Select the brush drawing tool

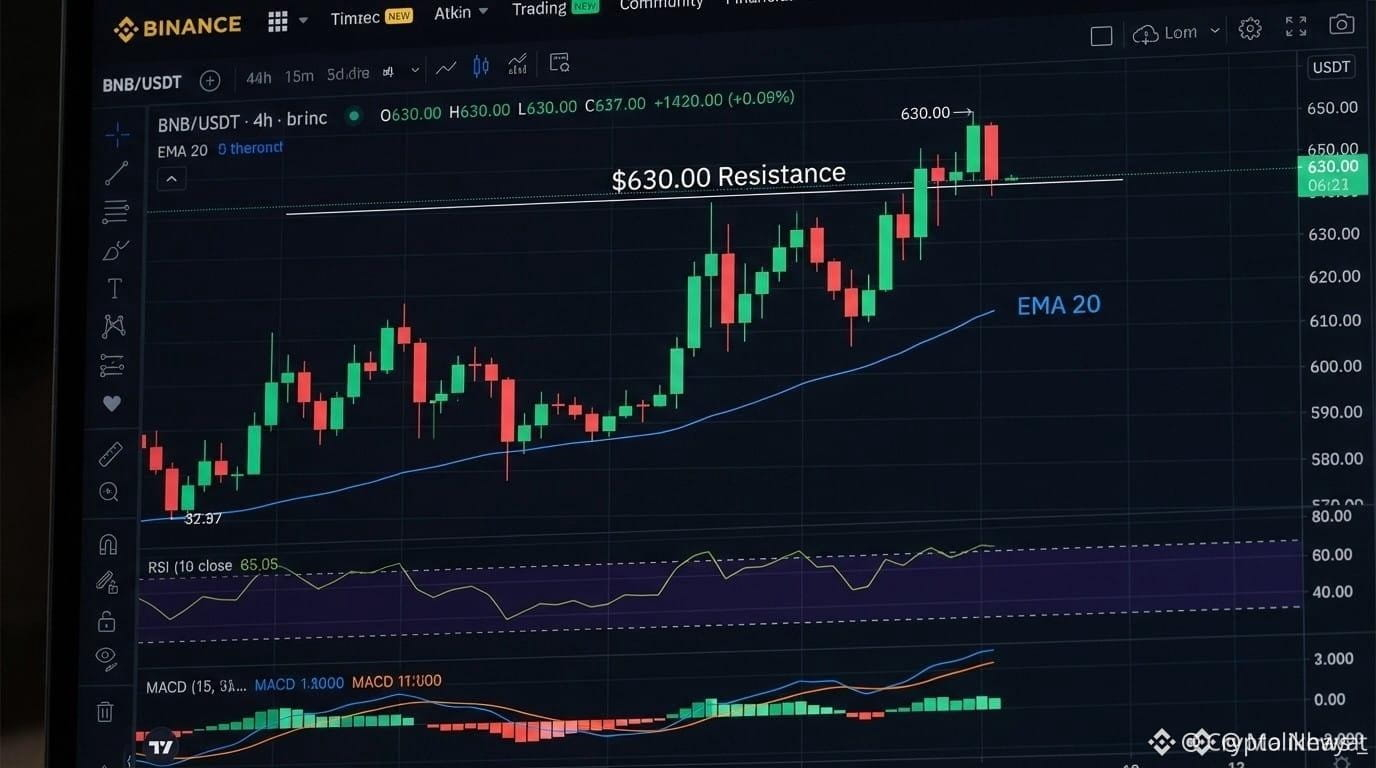point(116,250)
